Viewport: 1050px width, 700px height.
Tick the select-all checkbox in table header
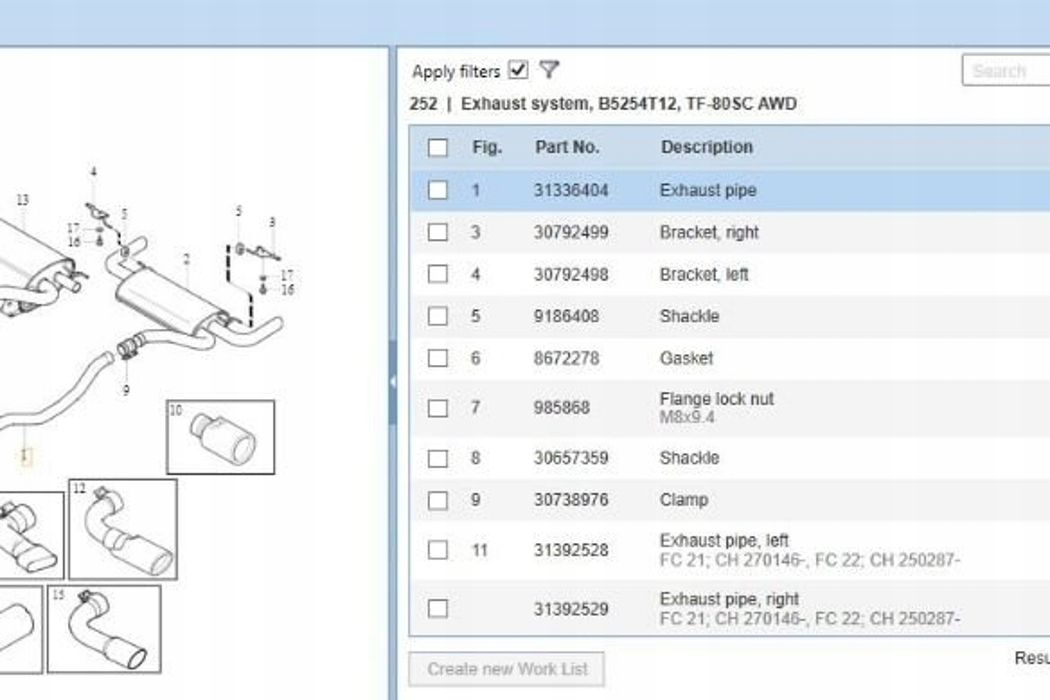[437, 147]
